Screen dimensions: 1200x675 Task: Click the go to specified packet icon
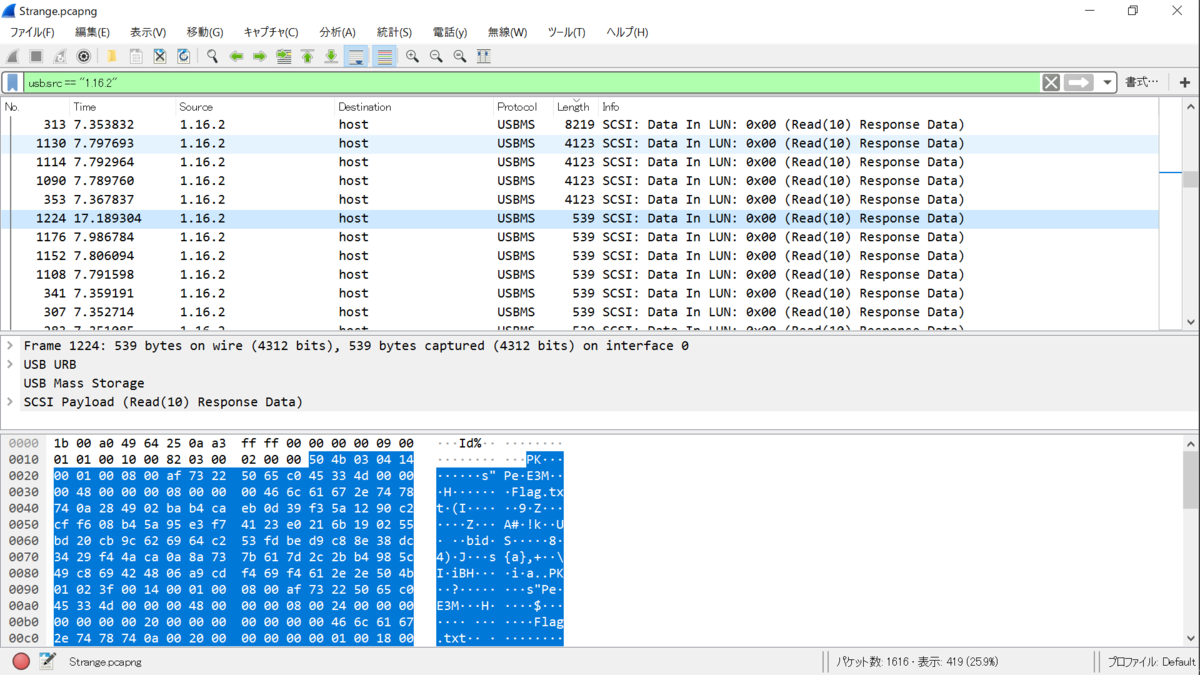click(x=284, y=57)
